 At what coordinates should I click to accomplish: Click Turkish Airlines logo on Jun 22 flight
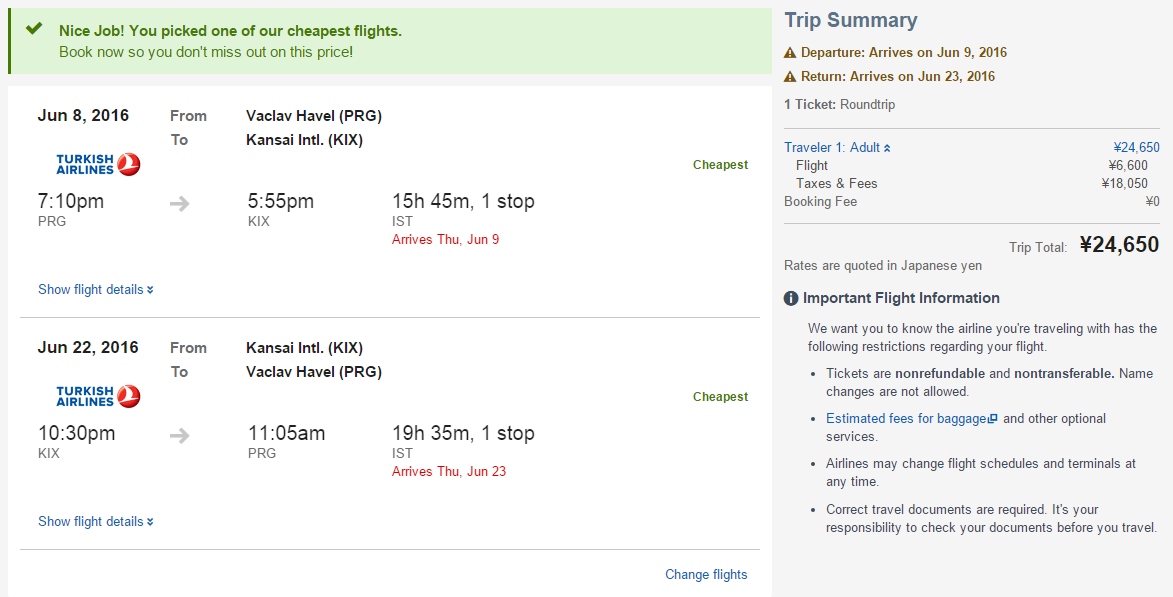tap(98, 396)
